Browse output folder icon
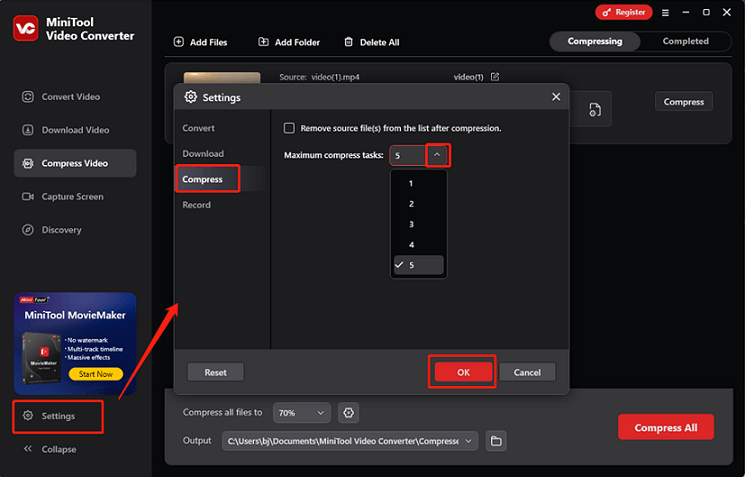Image resolution: width=745 pixels, height=477 pixels. point(496,441)
